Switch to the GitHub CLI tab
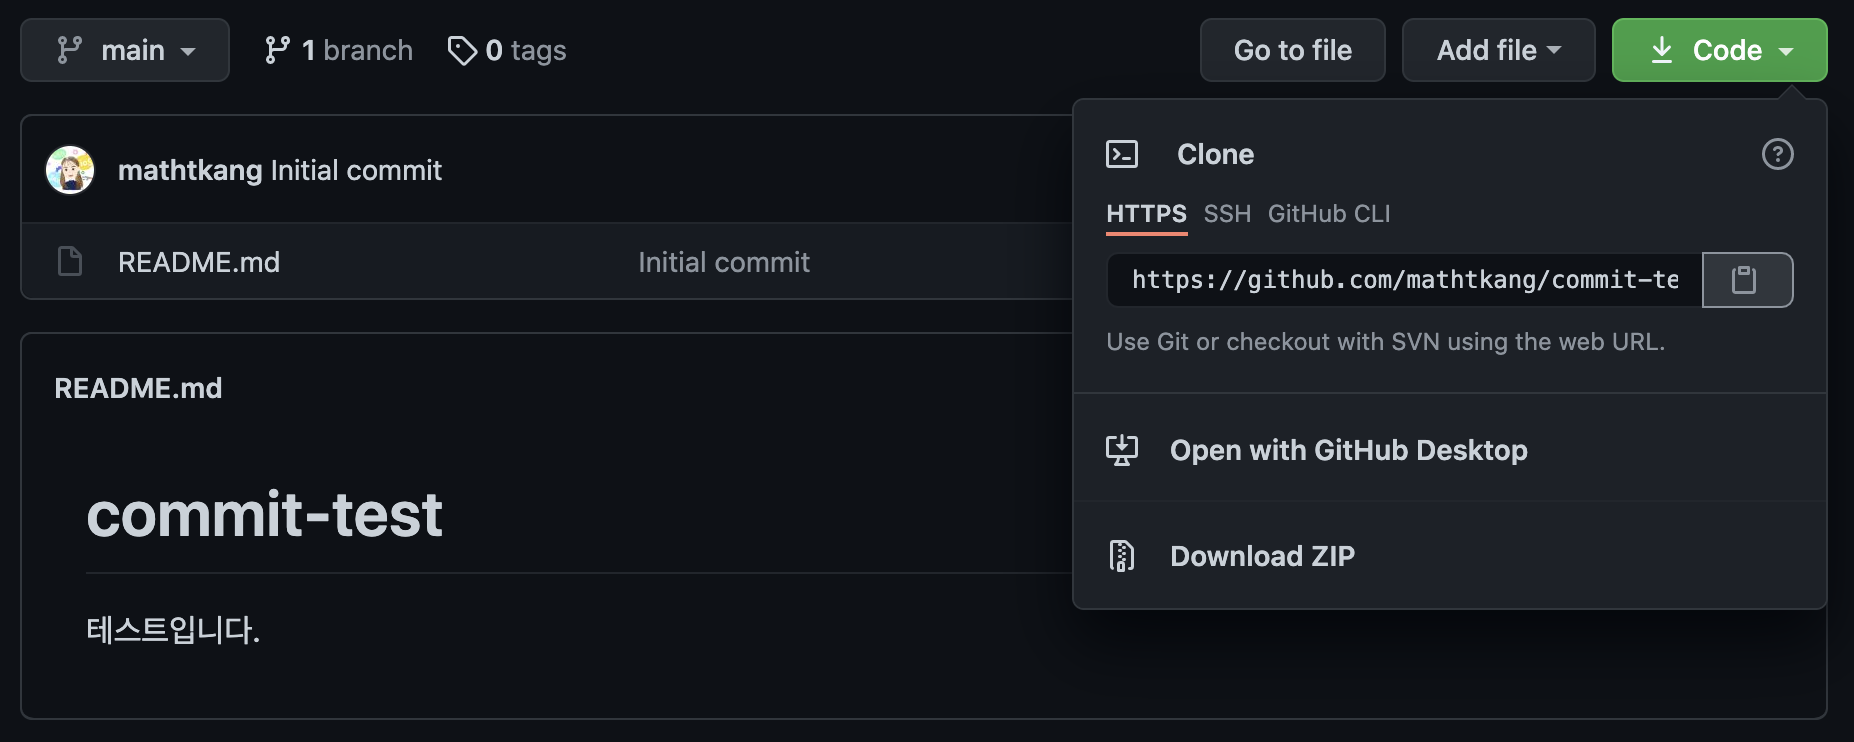1854x742 pixels. [1329, 214]
